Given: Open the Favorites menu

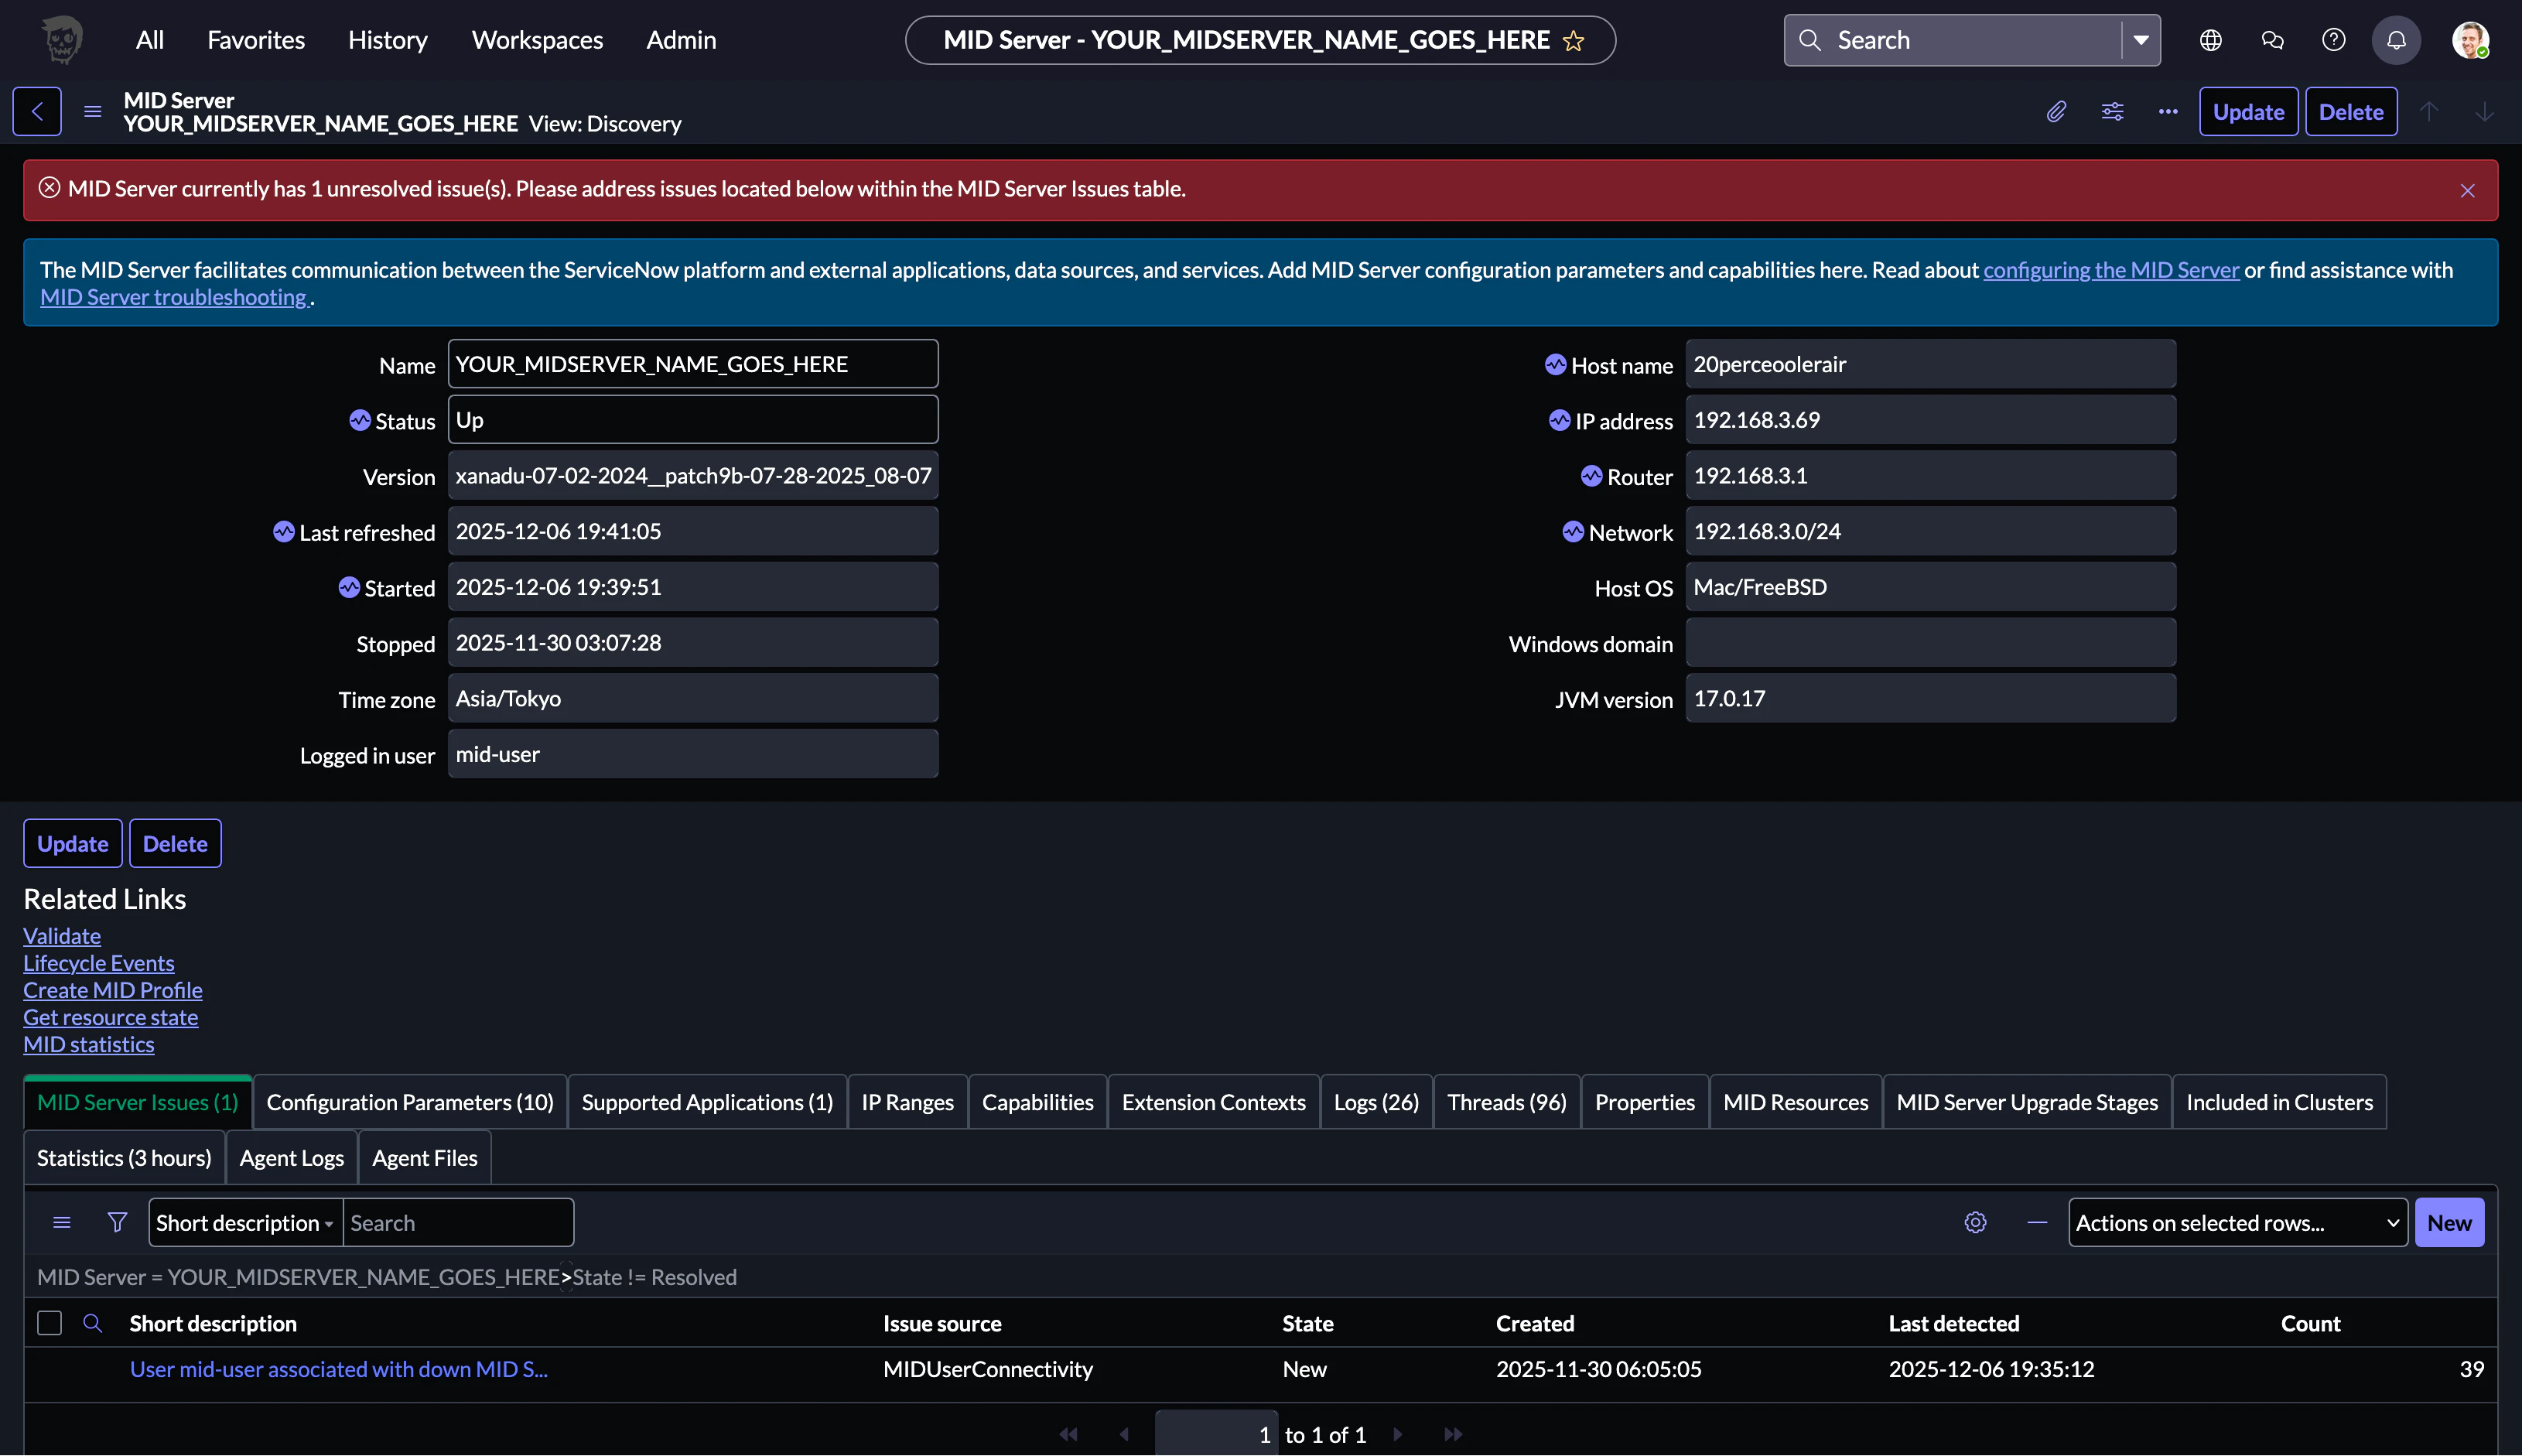Looking at the screenshot, I should point(256,40).
